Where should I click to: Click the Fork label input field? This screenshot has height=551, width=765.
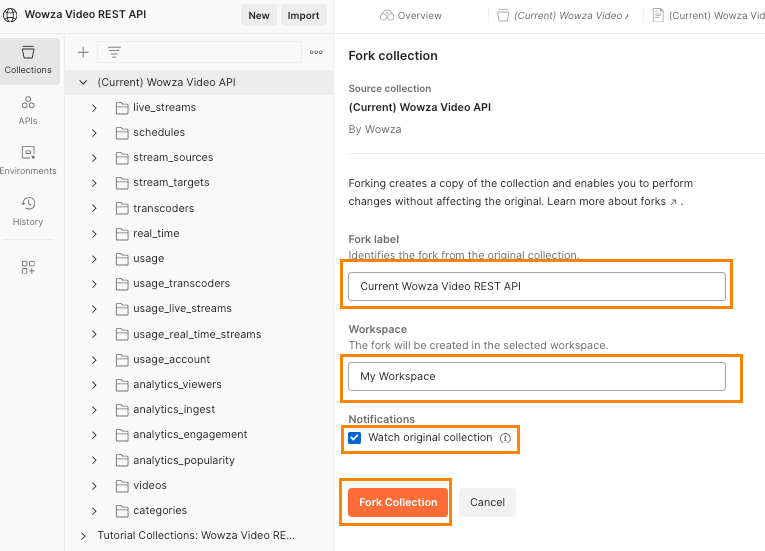pos(536,286)
